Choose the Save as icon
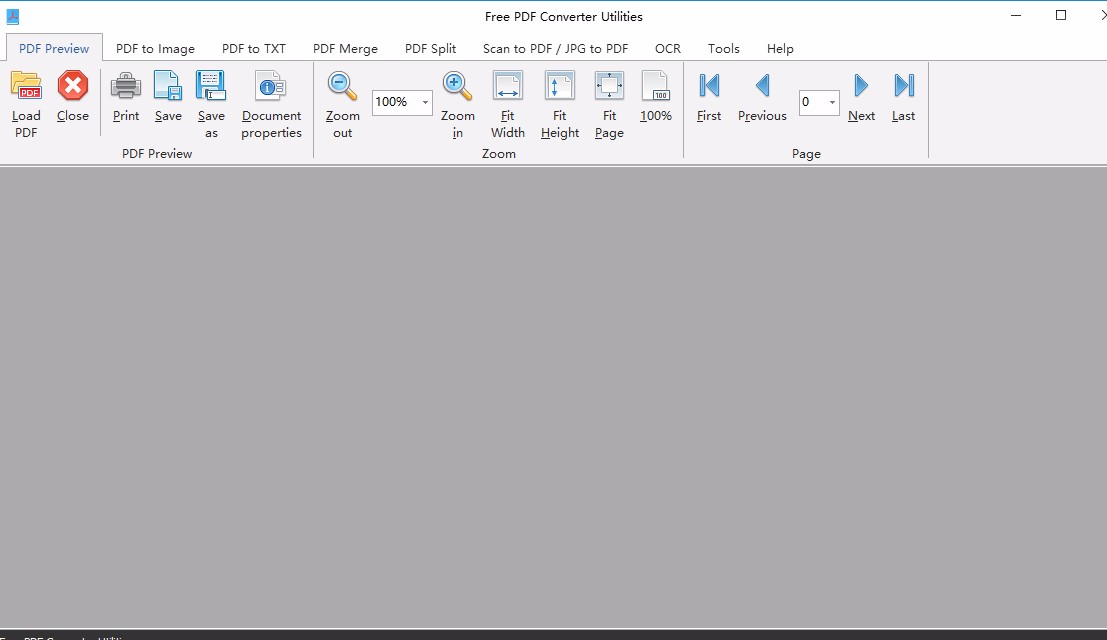 tap(211, 87)
